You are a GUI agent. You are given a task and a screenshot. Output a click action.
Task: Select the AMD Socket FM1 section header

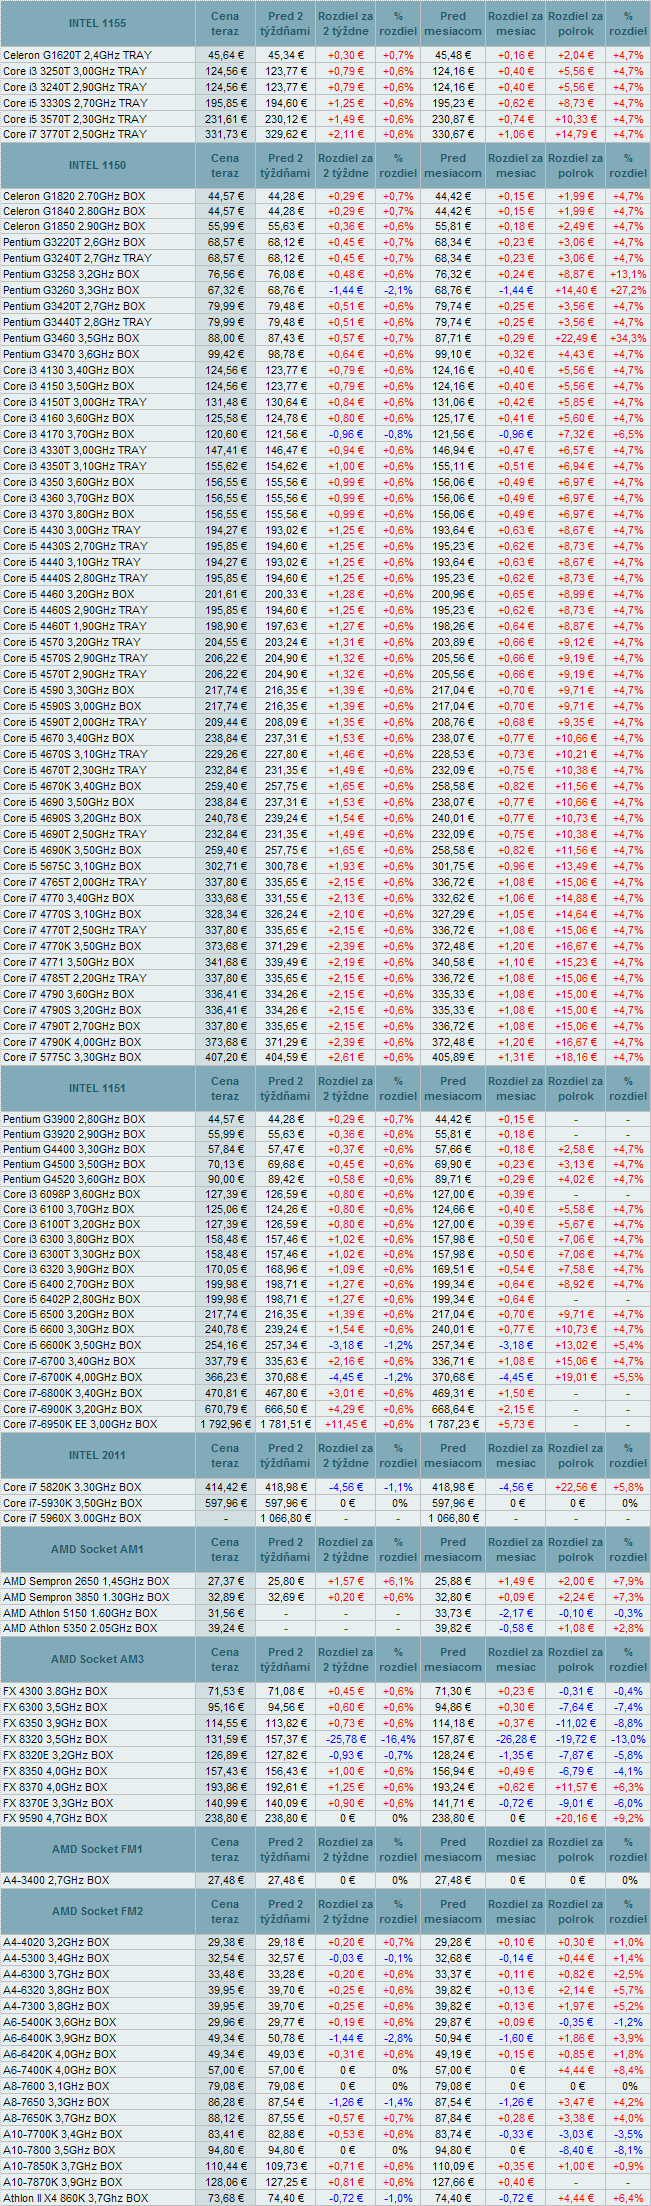point(98,1849)
